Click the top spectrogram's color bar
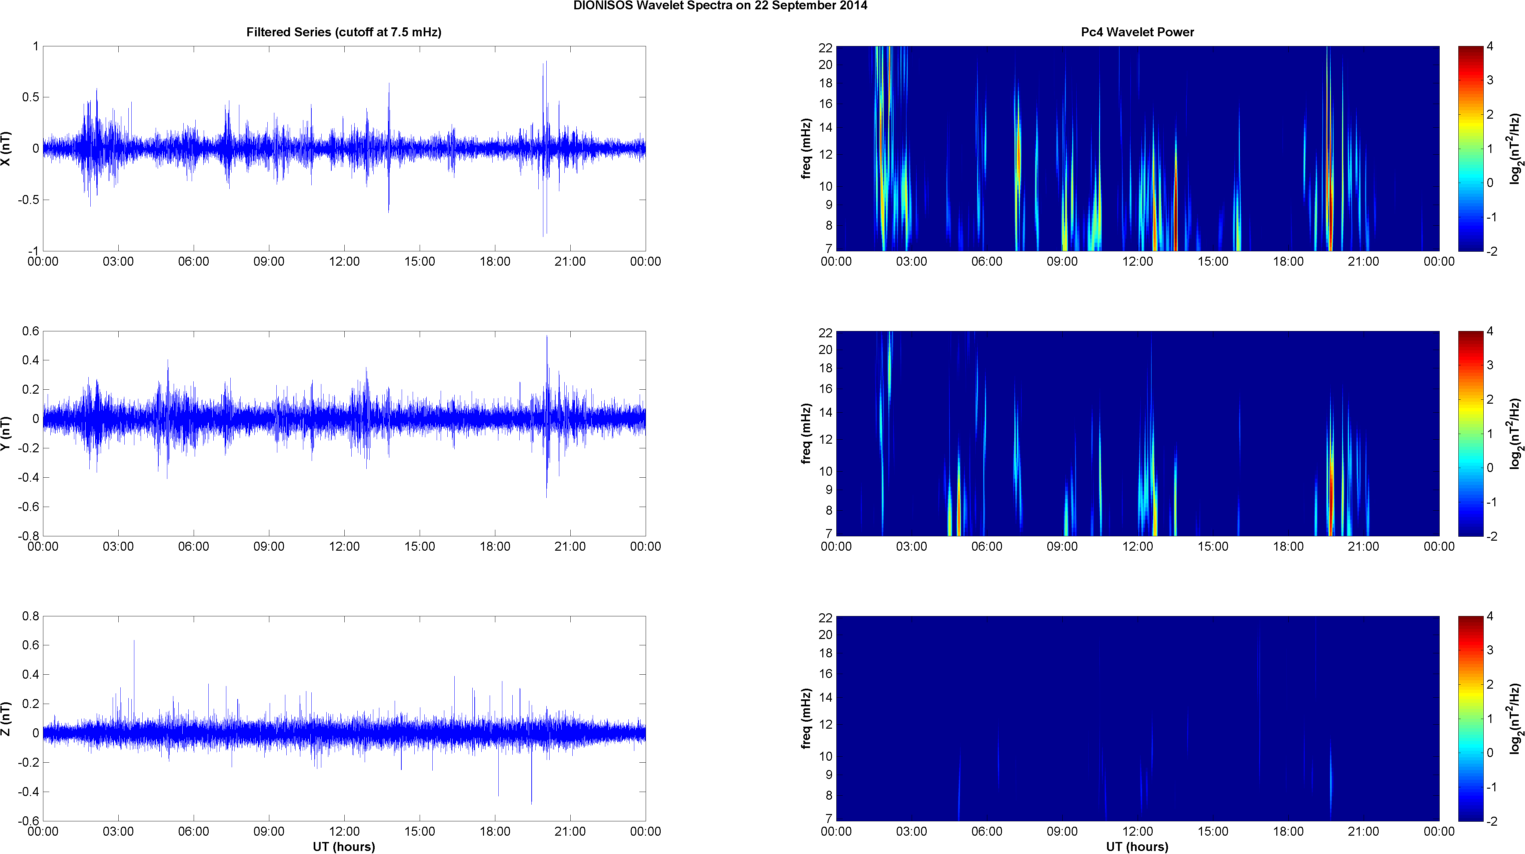The width and height of the screenshot is (1525, 854). [1470, 148]
